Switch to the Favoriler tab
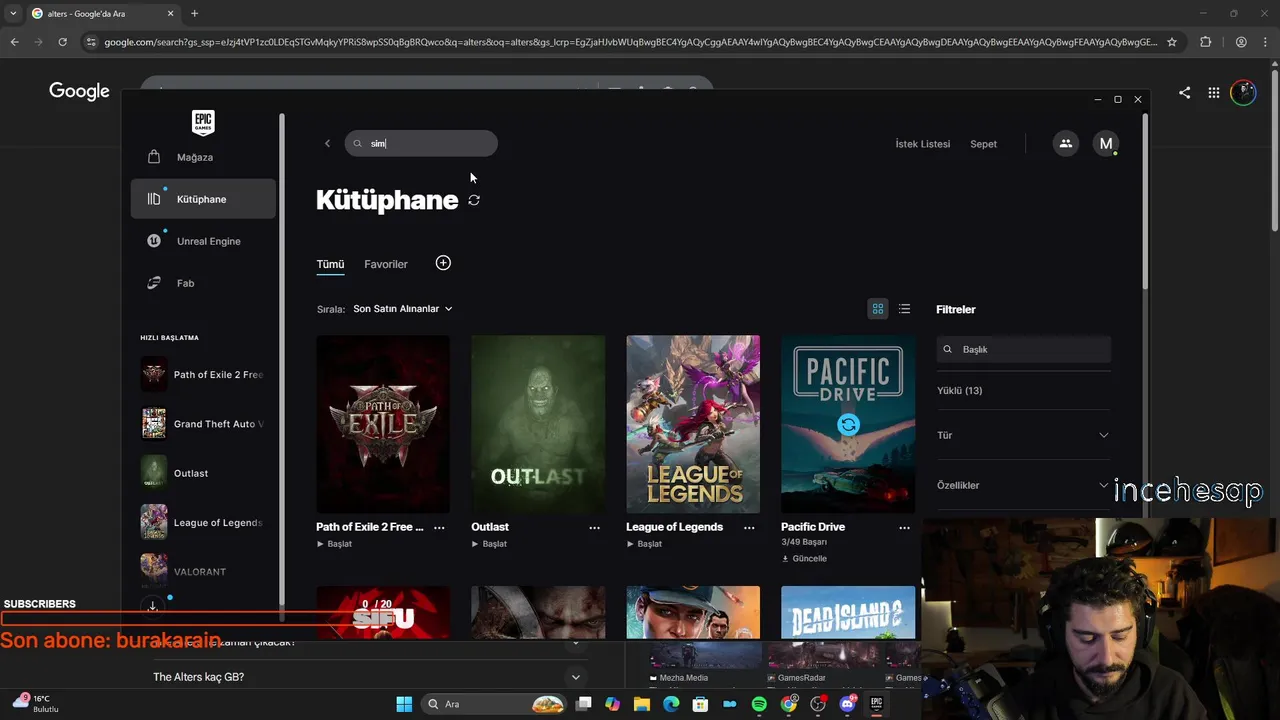Screen dimensions: 1280x720 click(386, 264)
